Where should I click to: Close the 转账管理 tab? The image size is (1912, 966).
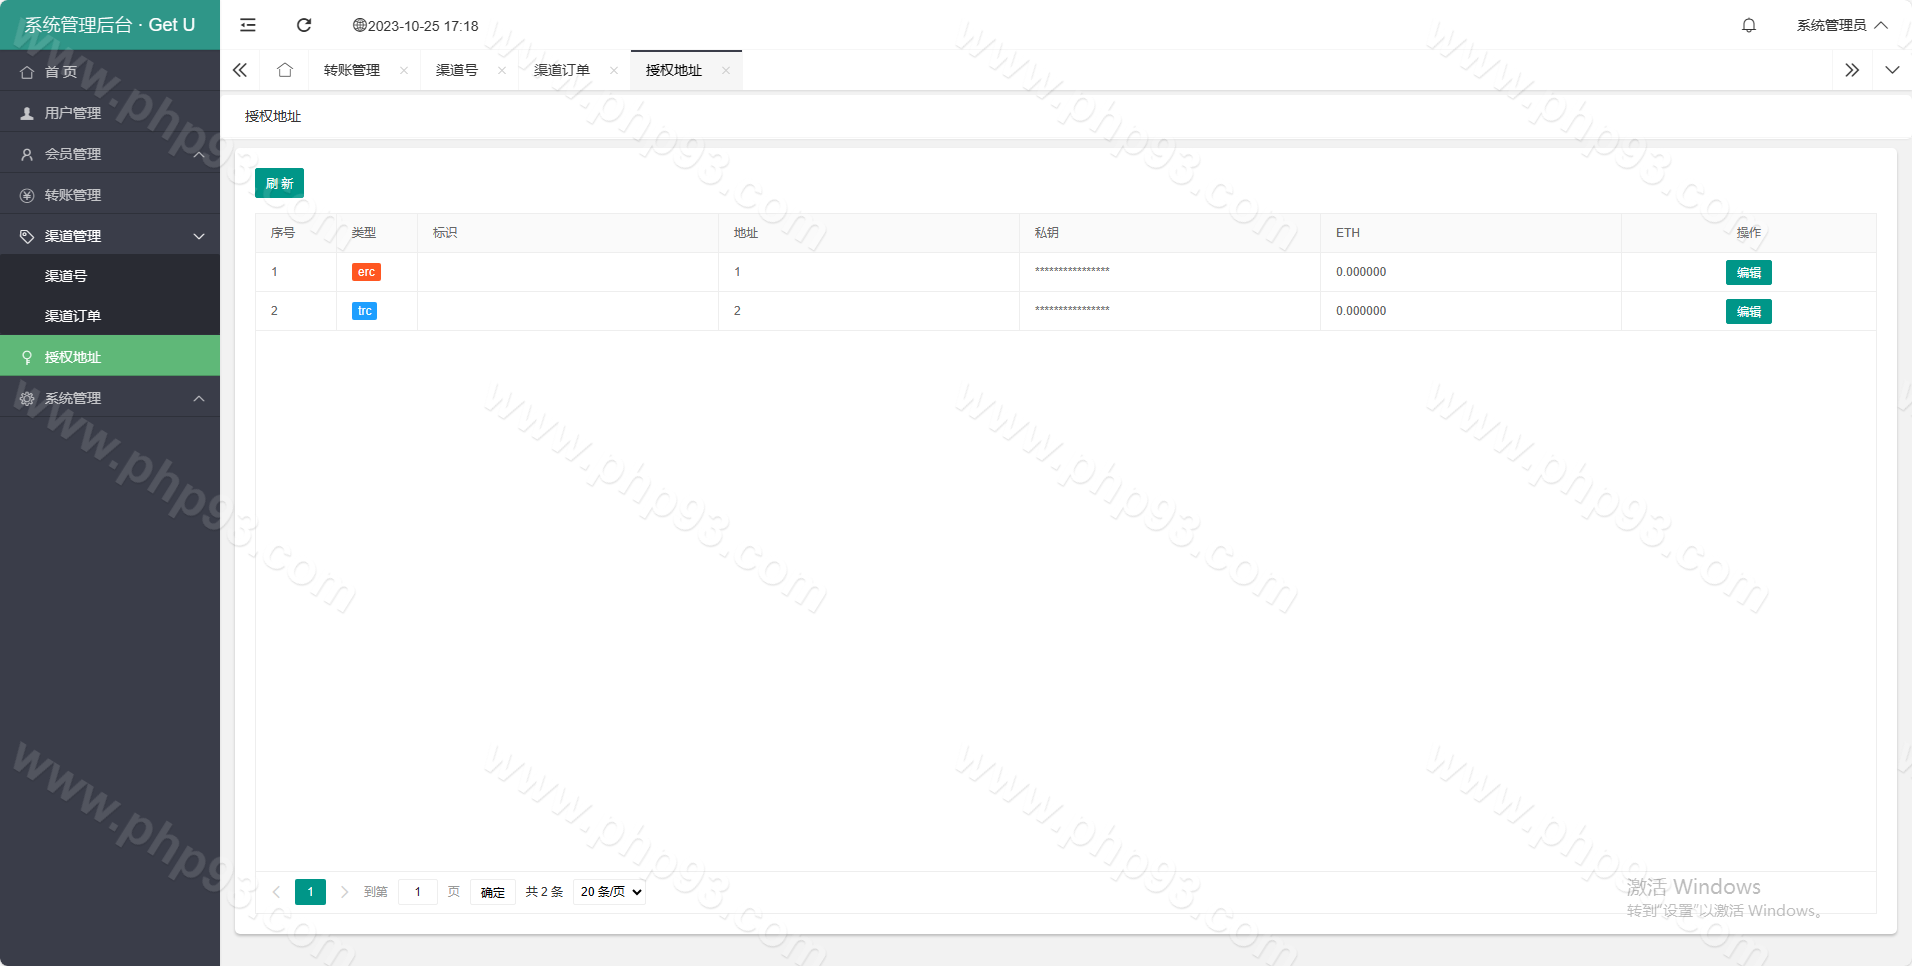(x=404, y=70)
